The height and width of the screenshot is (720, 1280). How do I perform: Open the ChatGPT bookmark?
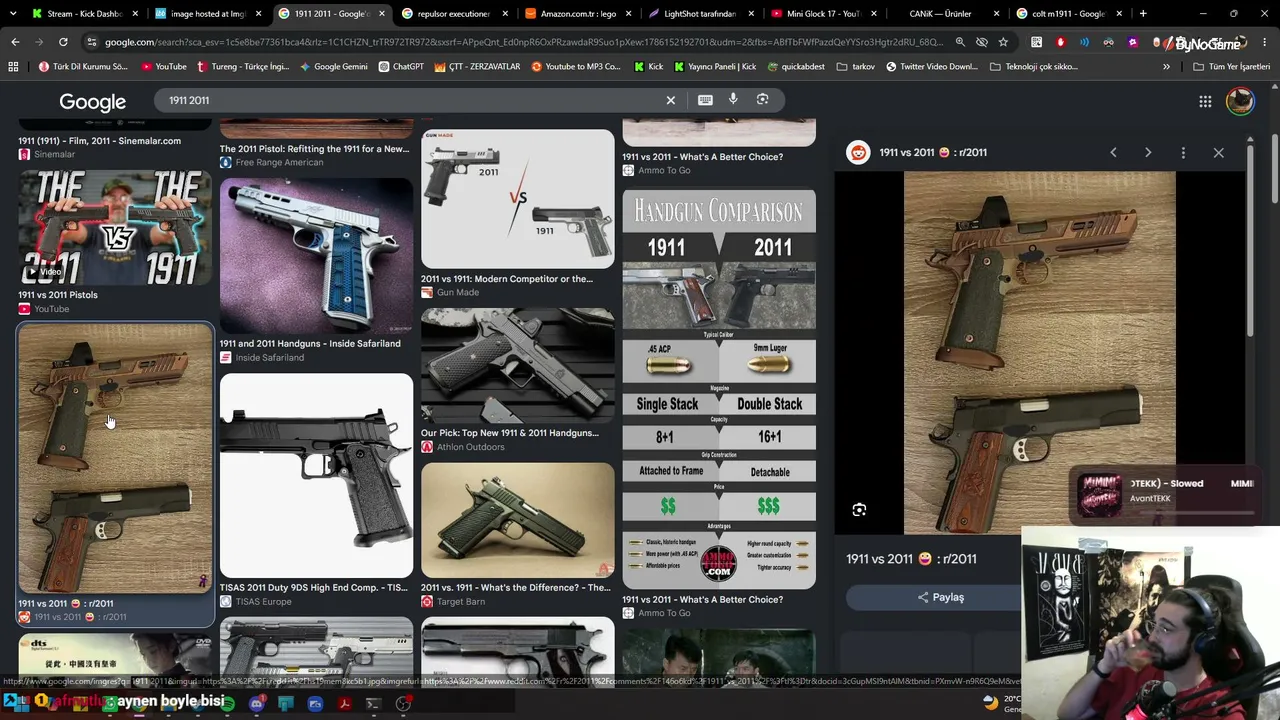401,67
